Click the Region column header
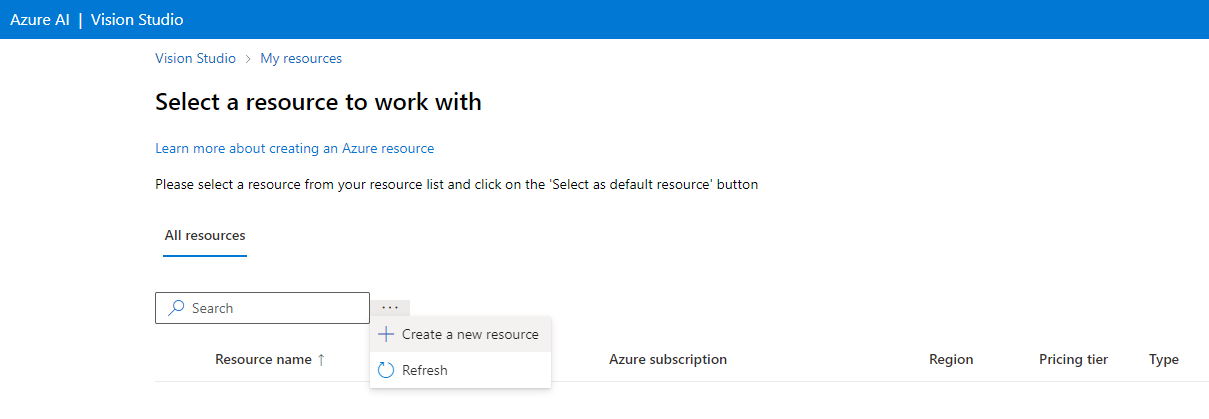This screenshot has width=1209, height=419. (x=951, y=359)
